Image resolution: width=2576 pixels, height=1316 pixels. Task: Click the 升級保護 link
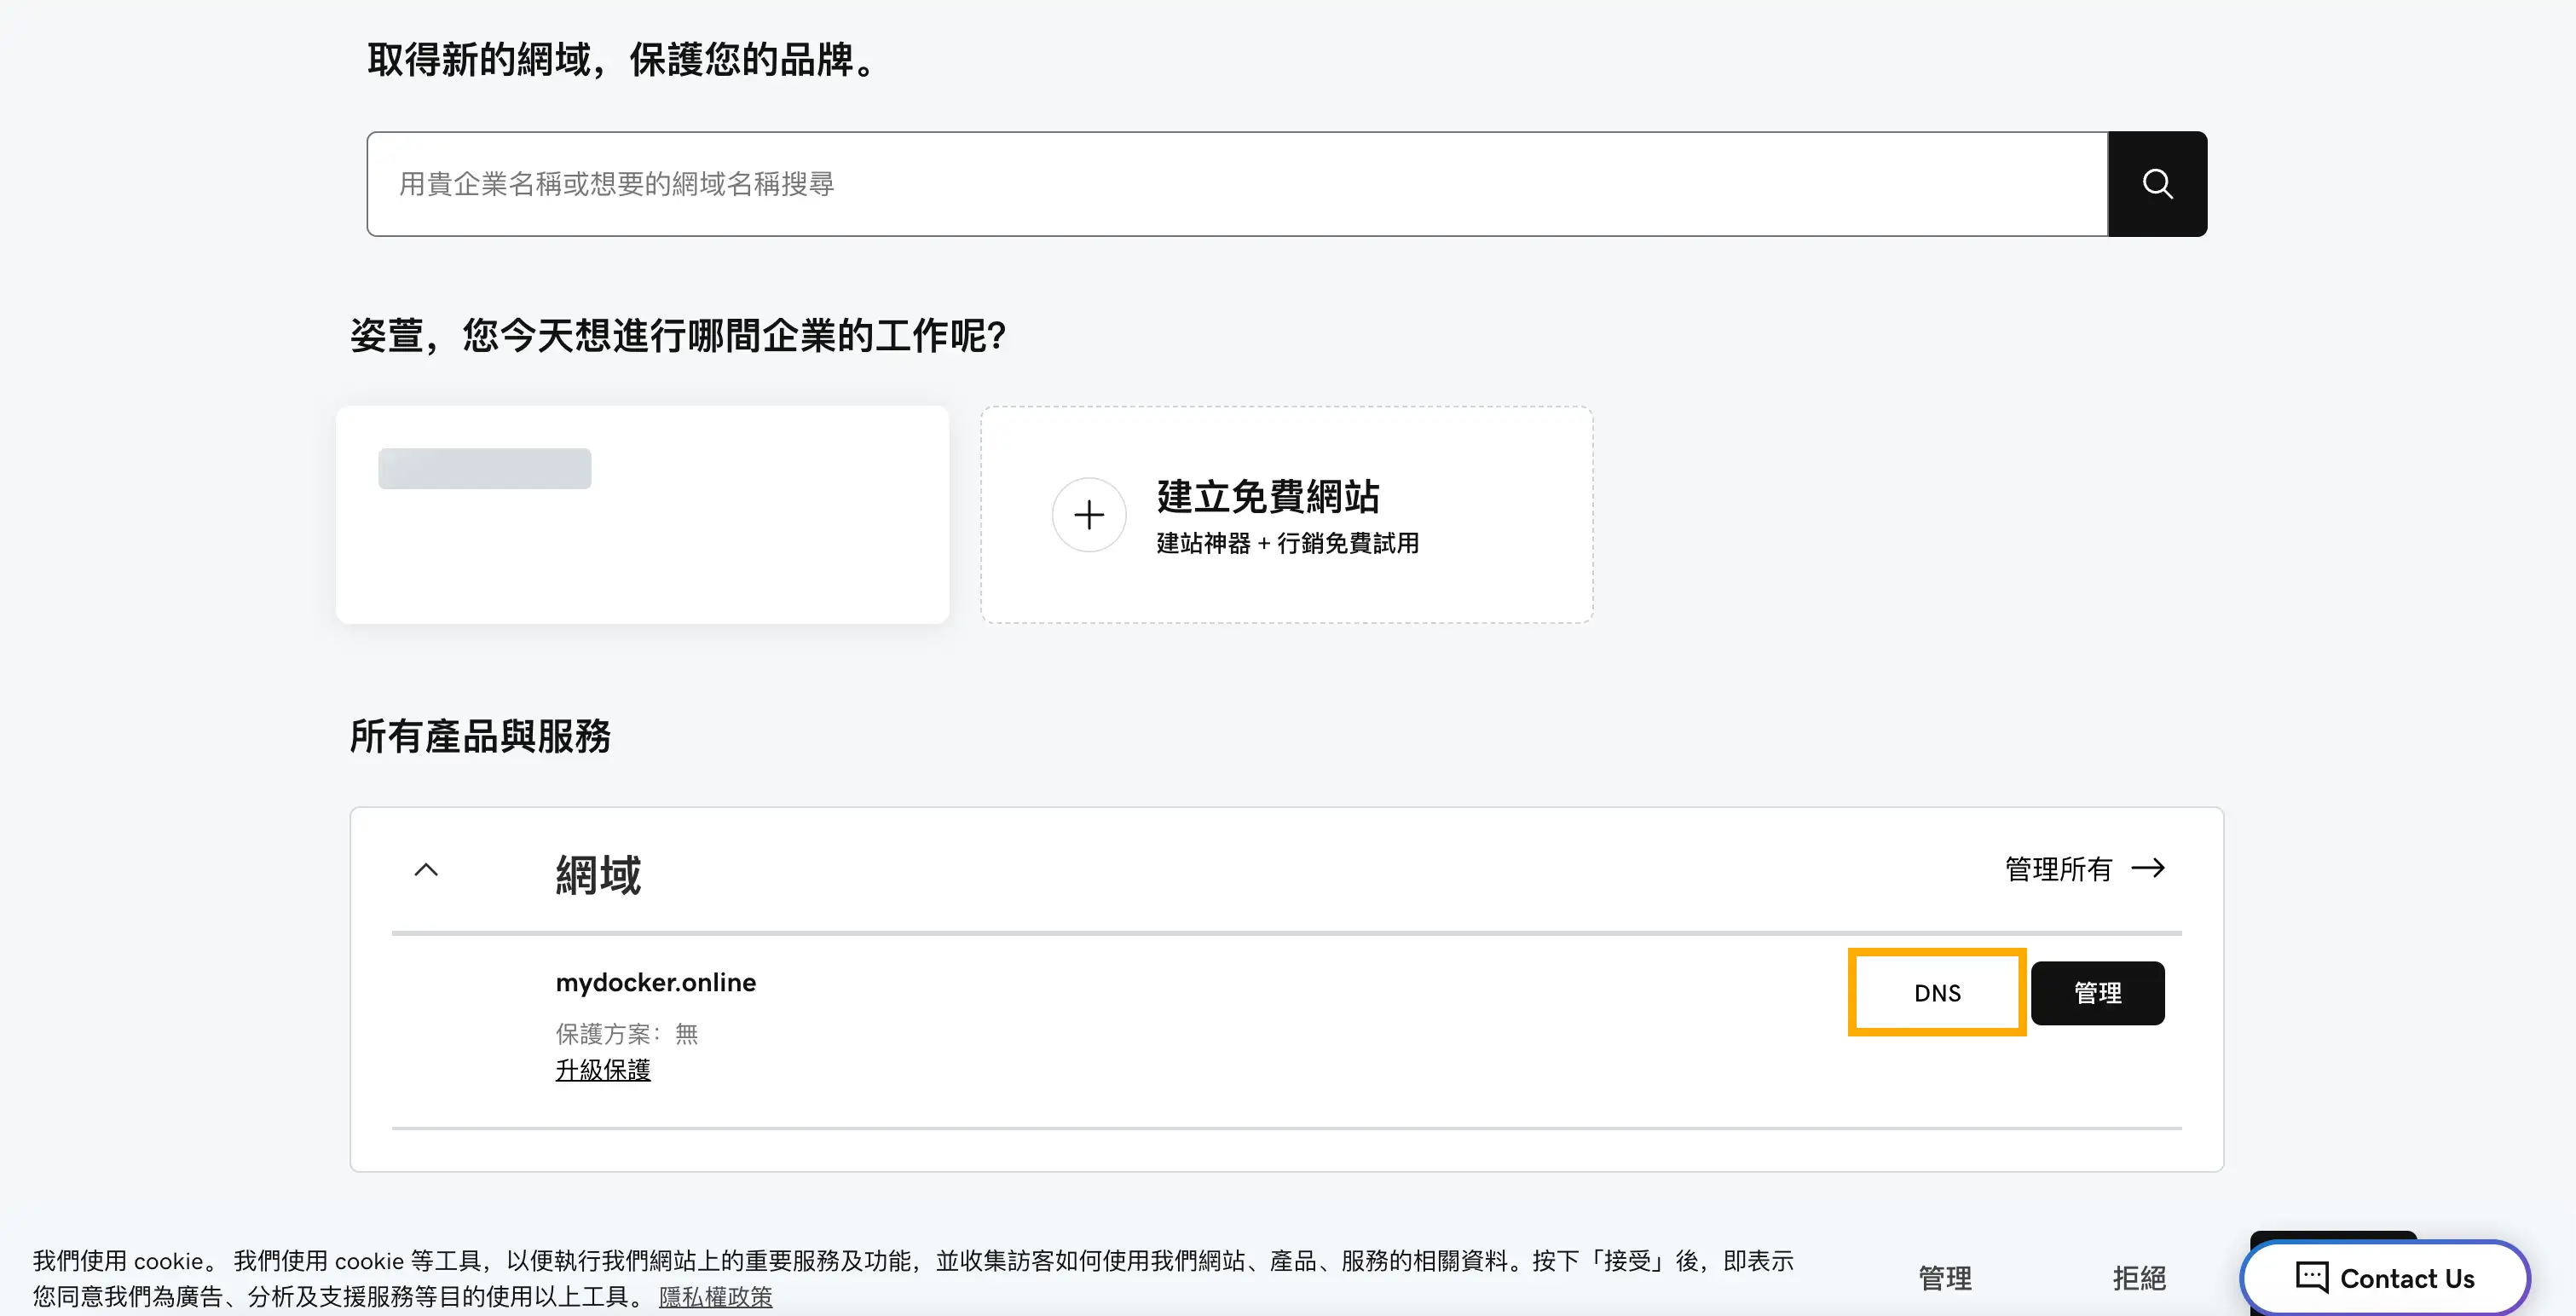pos(602,1070)
